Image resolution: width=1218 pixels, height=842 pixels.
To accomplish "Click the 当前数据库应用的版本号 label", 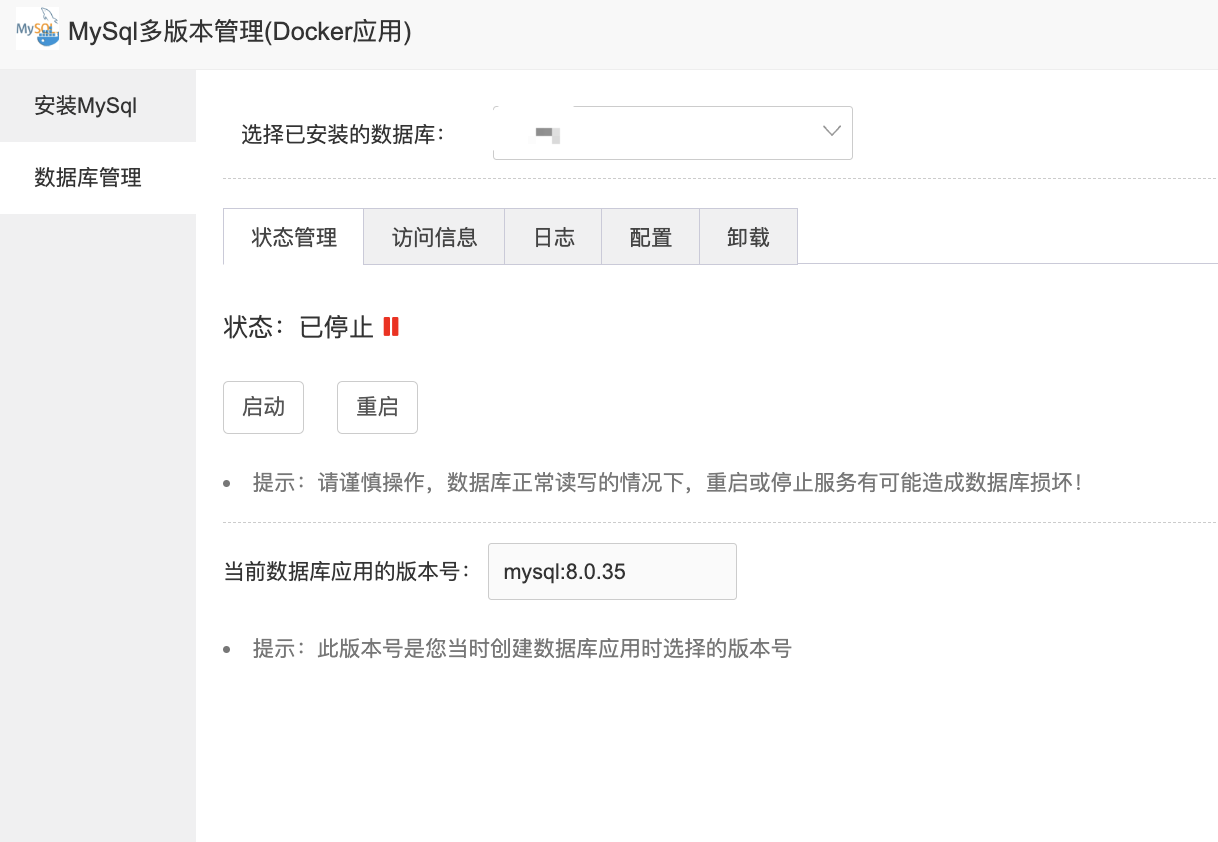I will click(x=347, y=572).
